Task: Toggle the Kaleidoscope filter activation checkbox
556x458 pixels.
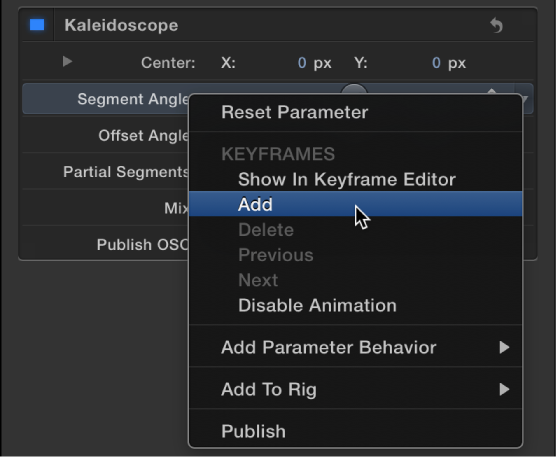Action: click(x=37, y=25)
